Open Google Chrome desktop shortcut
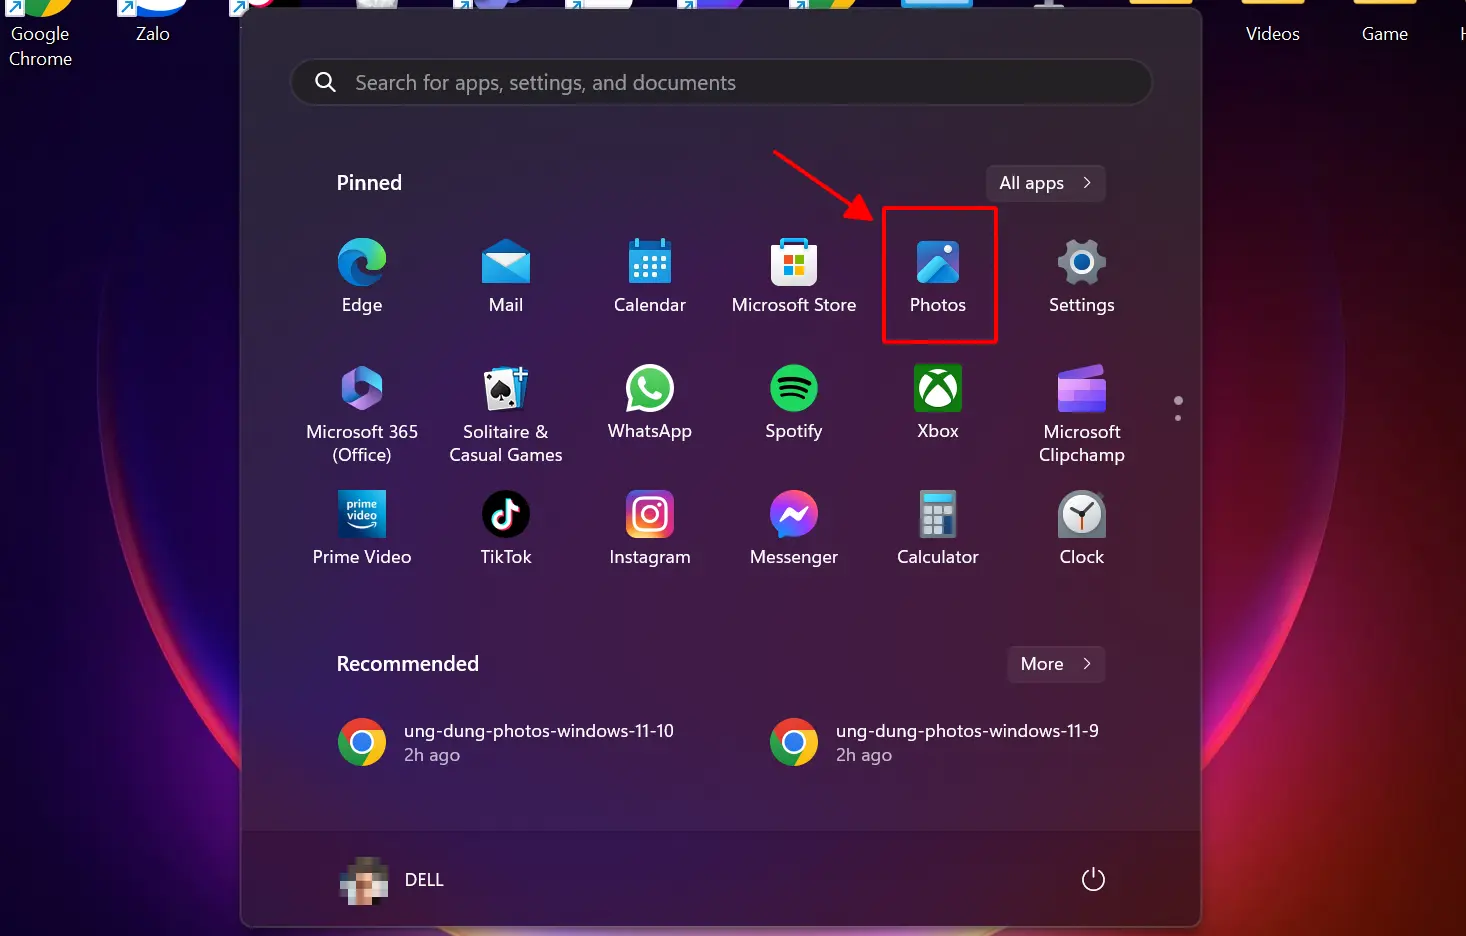This screenshot has height=936, width=1466. pos(40,34)
